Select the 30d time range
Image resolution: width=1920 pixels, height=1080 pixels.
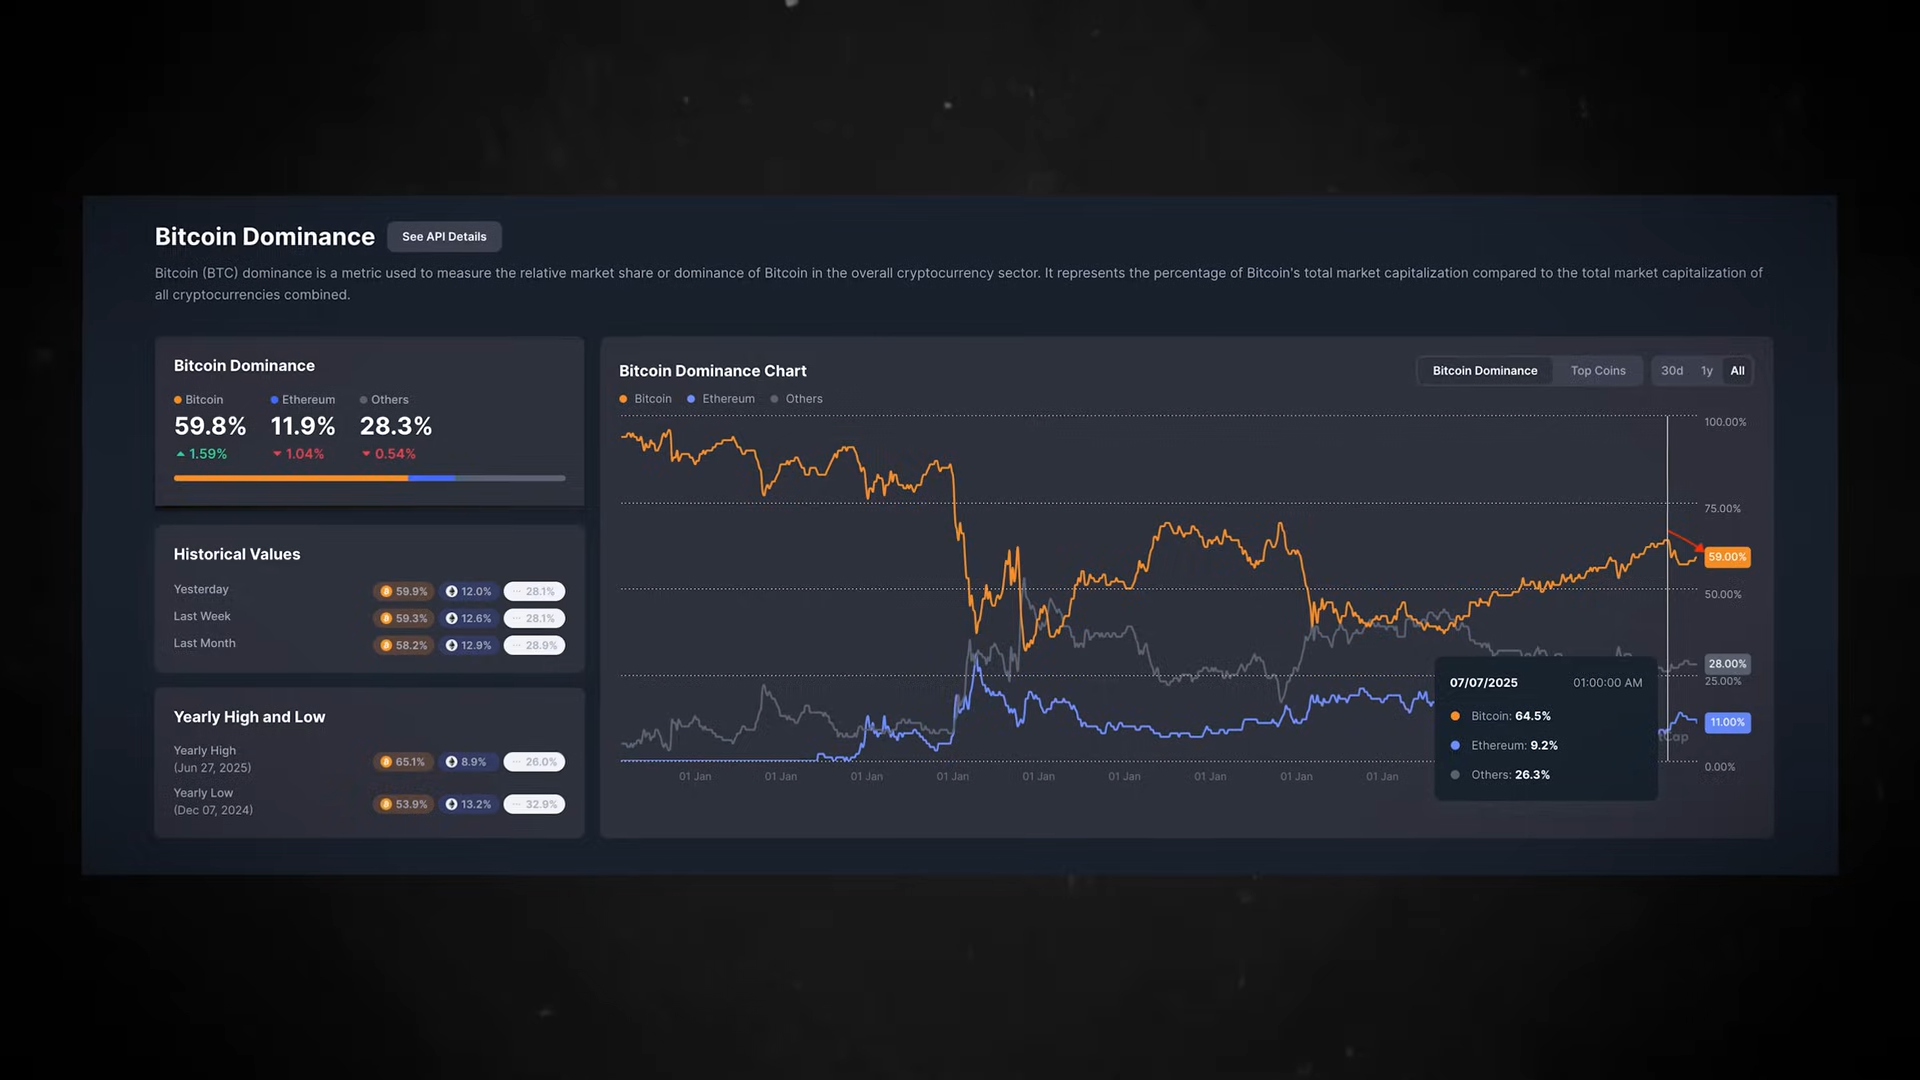[1671, 371]
